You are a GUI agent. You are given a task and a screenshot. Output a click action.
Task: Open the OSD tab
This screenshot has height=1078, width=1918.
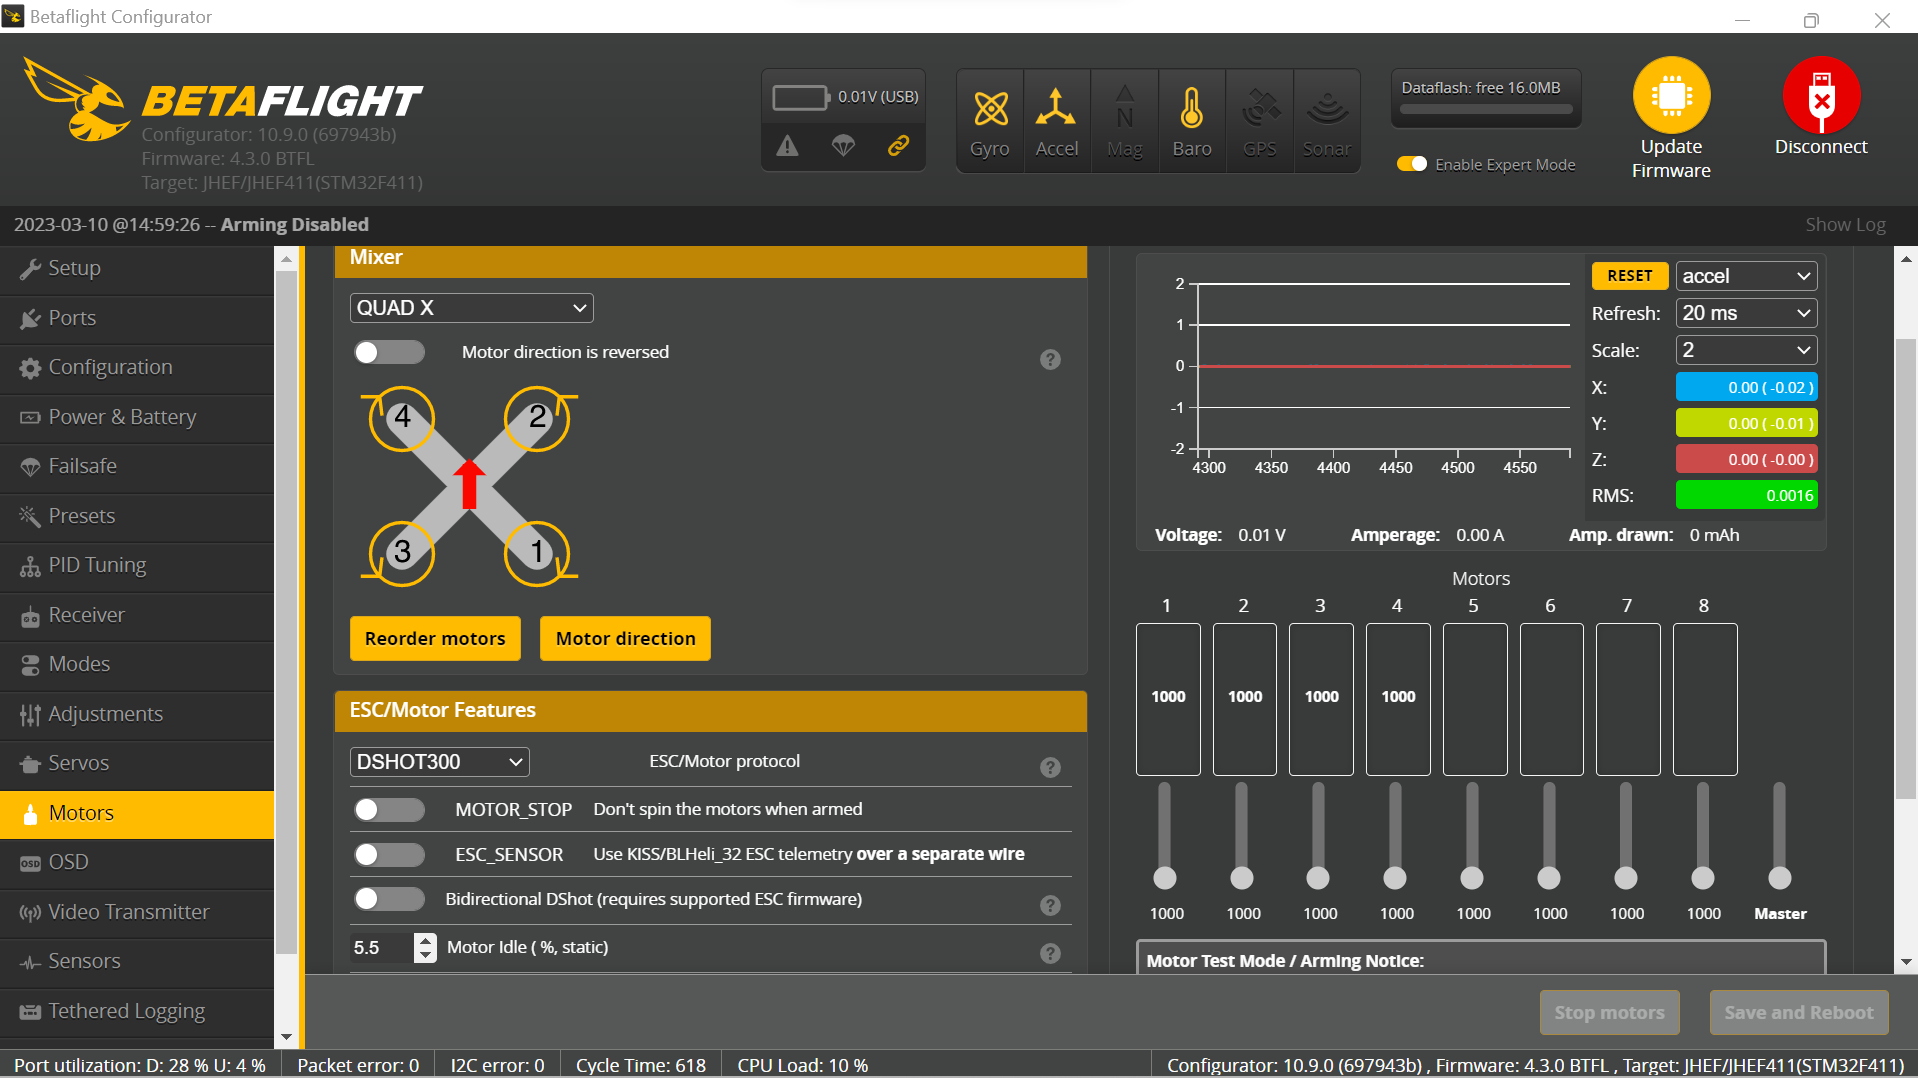(x=137, y=862)
